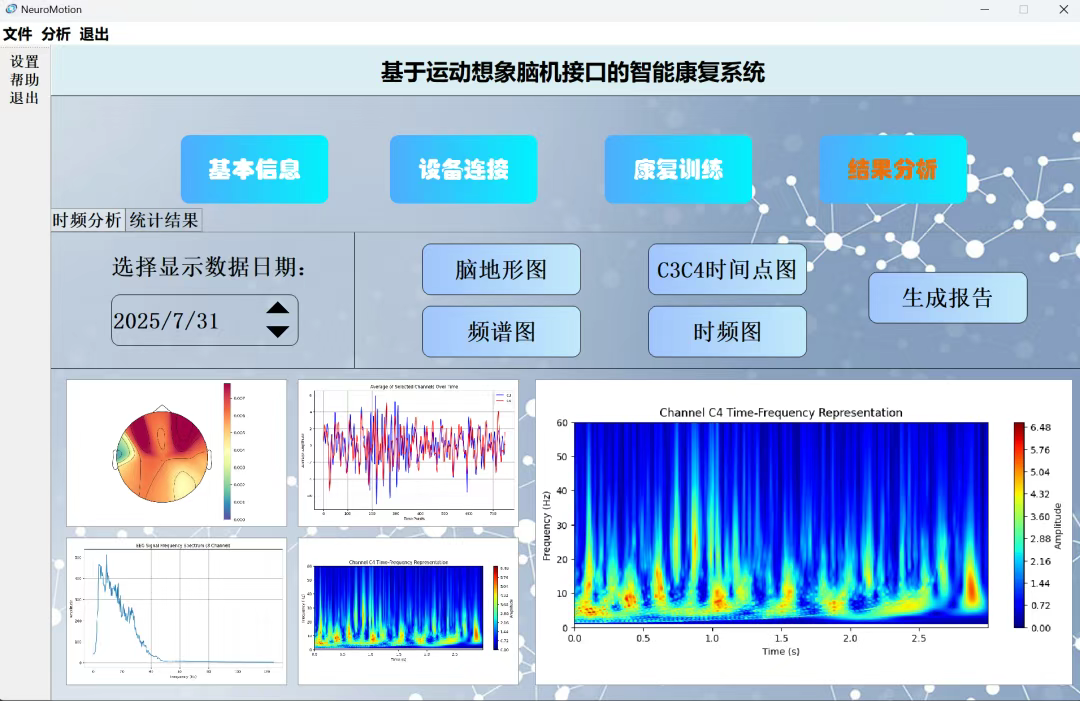This screenshot has height=701, width=1080.
Task: Select 结果分析
Action: pos(893,169)
